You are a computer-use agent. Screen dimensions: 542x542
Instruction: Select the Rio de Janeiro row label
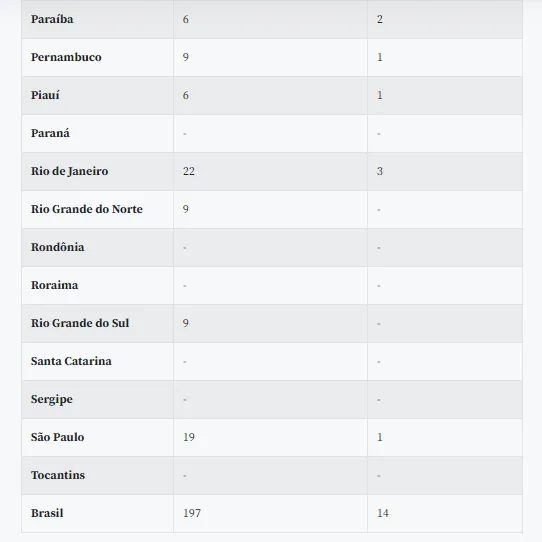(x=69, y=171)
